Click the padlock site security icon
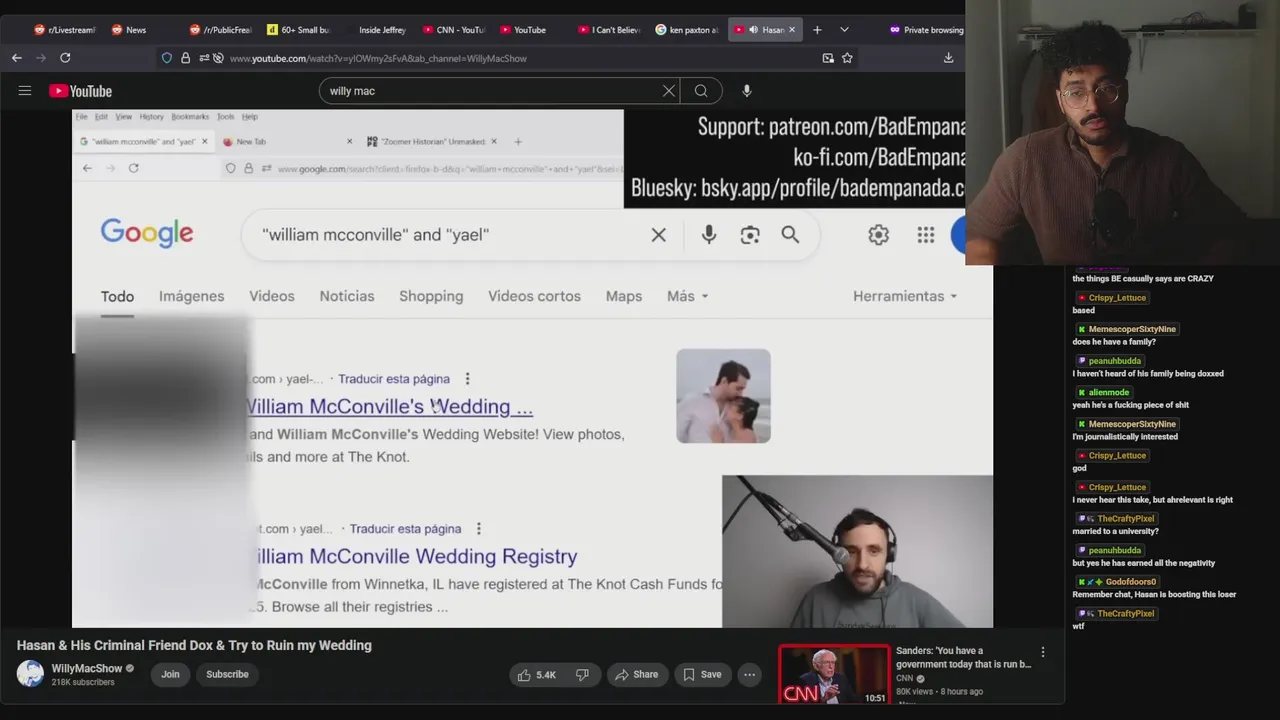The width and height of the screenshot is (1280, 720). (x=185, y=58)
